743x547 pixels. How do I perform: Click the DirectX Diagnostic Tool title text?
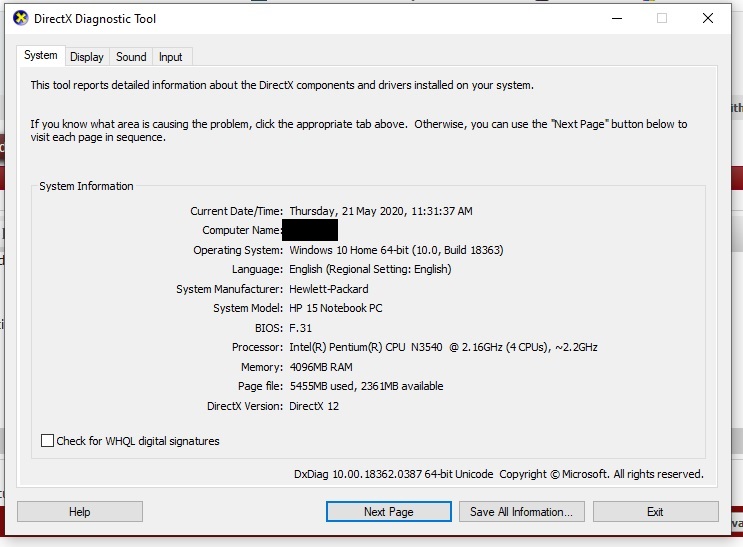point(95,19)
